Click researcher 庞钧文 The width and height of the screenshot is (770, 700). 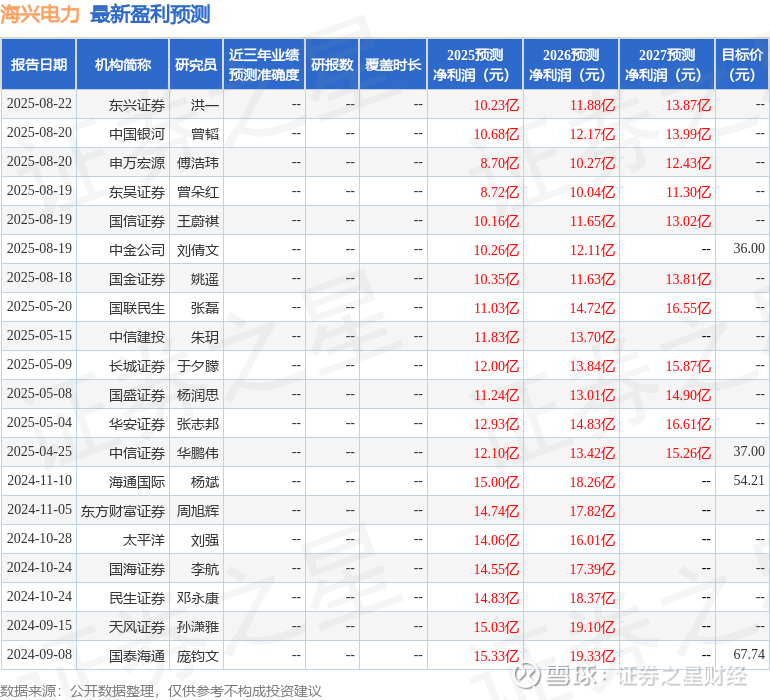[198, 655]
